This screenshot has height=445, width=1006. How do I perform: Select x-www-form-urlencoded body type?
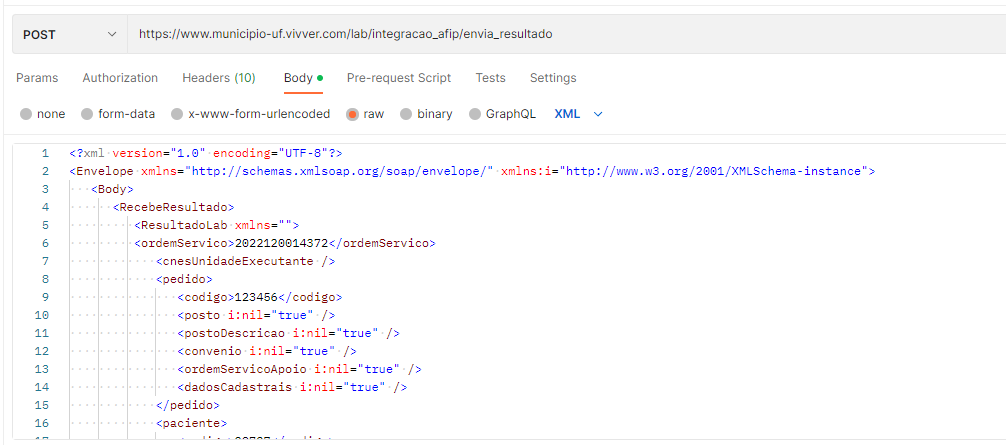177,114
